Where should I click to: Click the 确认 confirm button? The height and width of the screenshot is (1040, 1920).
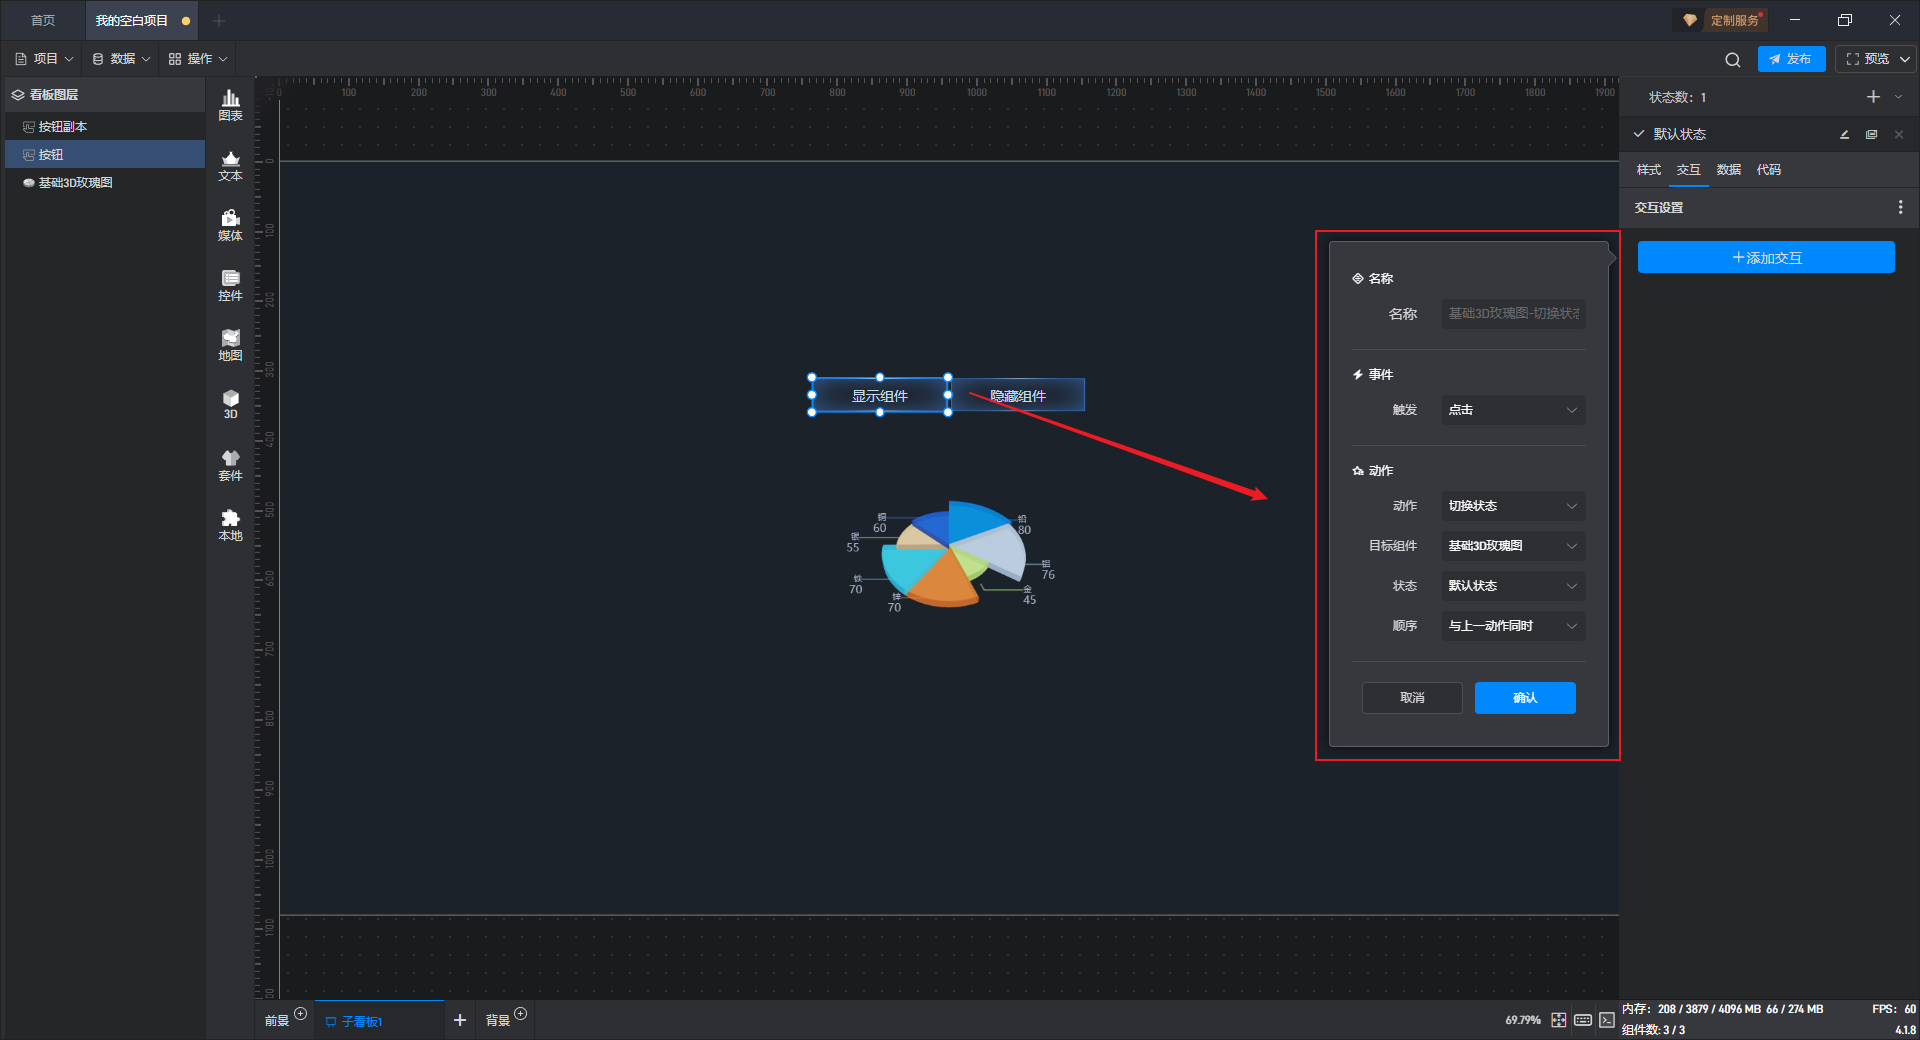[1524, 698]
